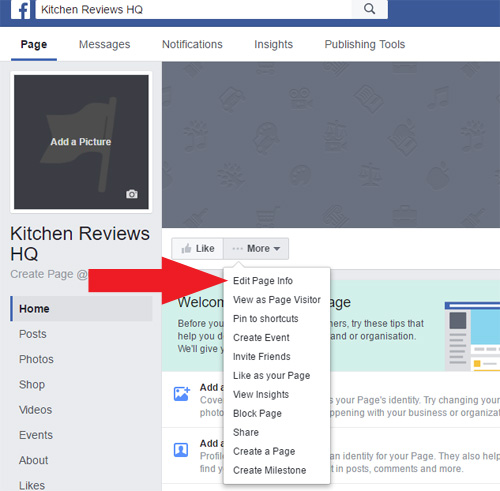Image resolution: width=500 pixels, height=491 pixels.
Task: Click the Facebook logo icon
Action: coord(21,9)
